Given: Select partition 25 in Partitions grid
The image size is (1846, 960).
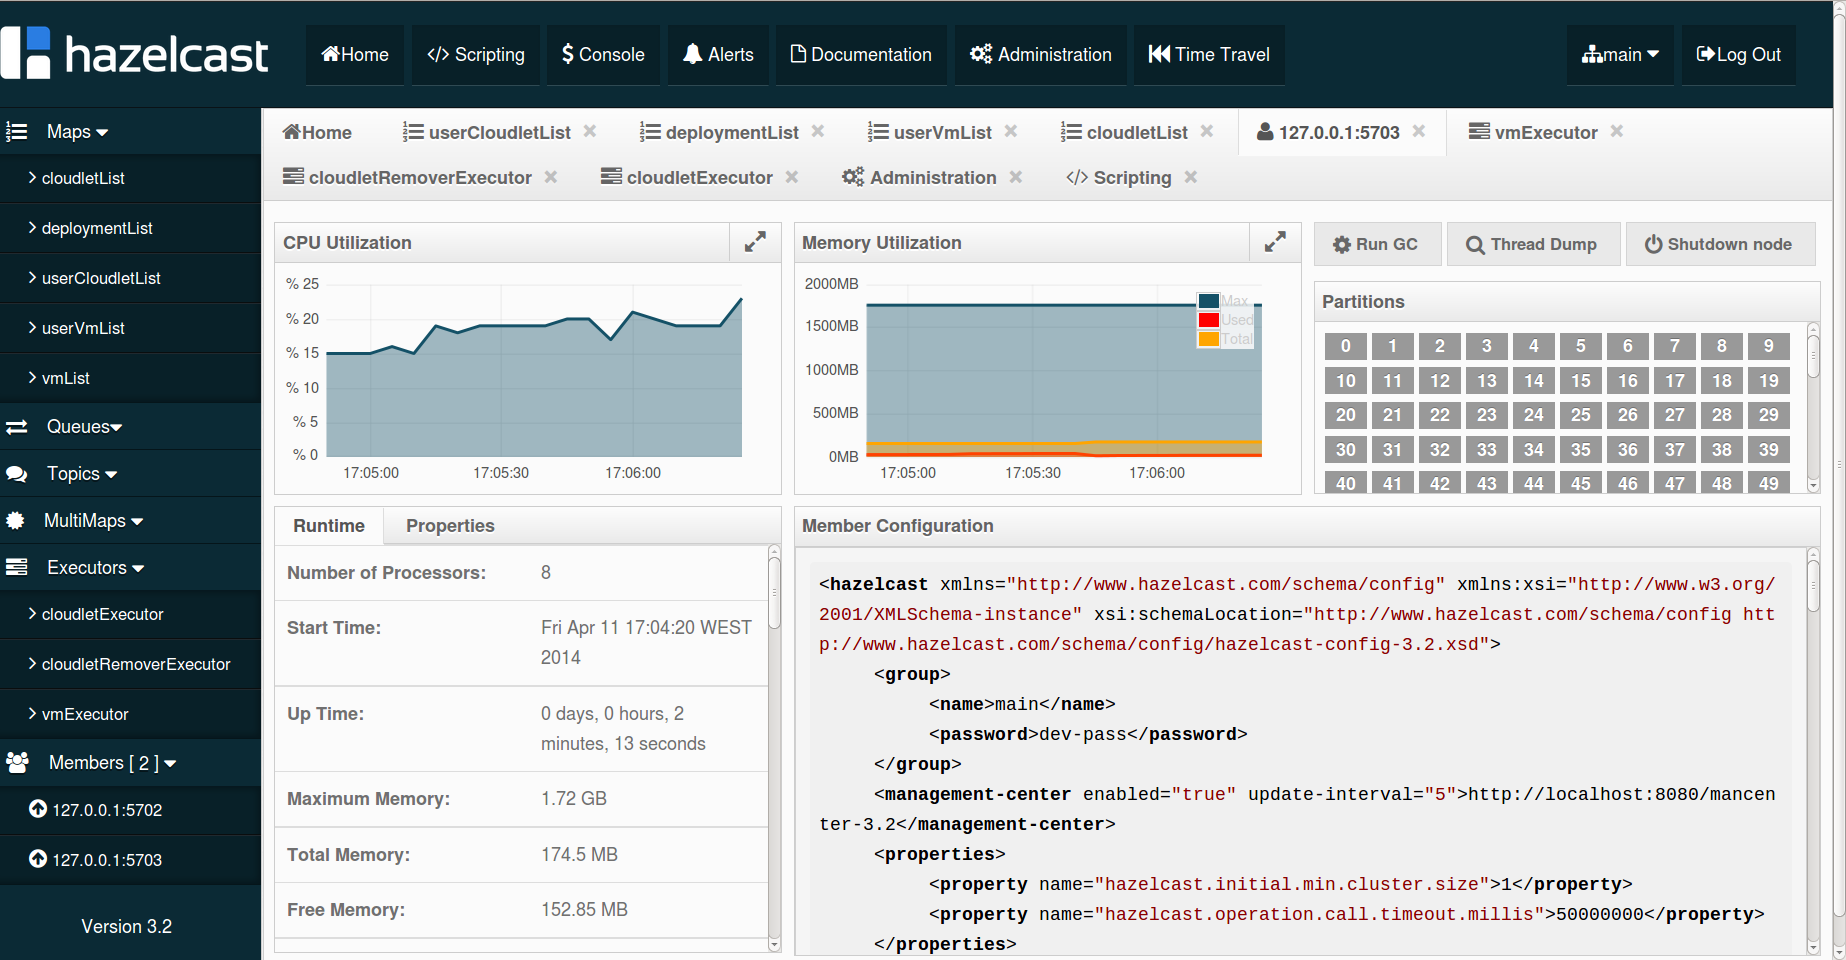Looking at the screenshot, I should click(1580, 415).
